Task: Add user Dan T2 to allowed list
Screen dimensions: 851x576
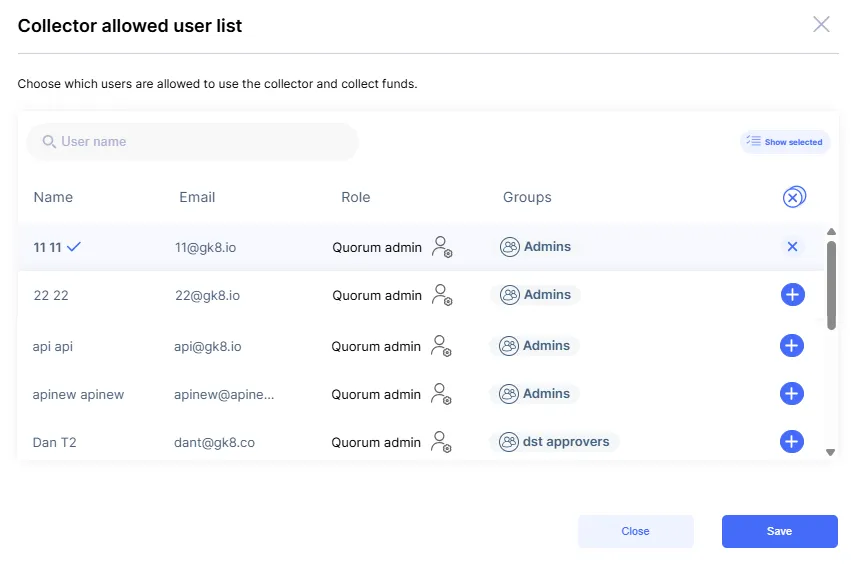Action: pos(792,442)
